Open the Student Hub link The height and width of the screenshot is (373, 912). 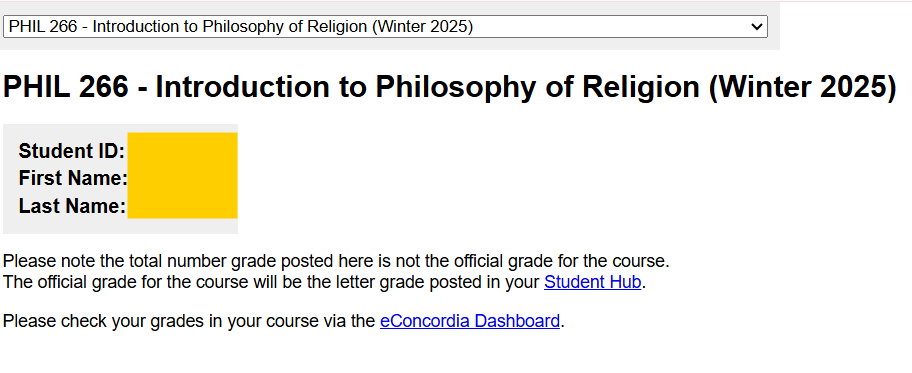[x=592, y=282]
